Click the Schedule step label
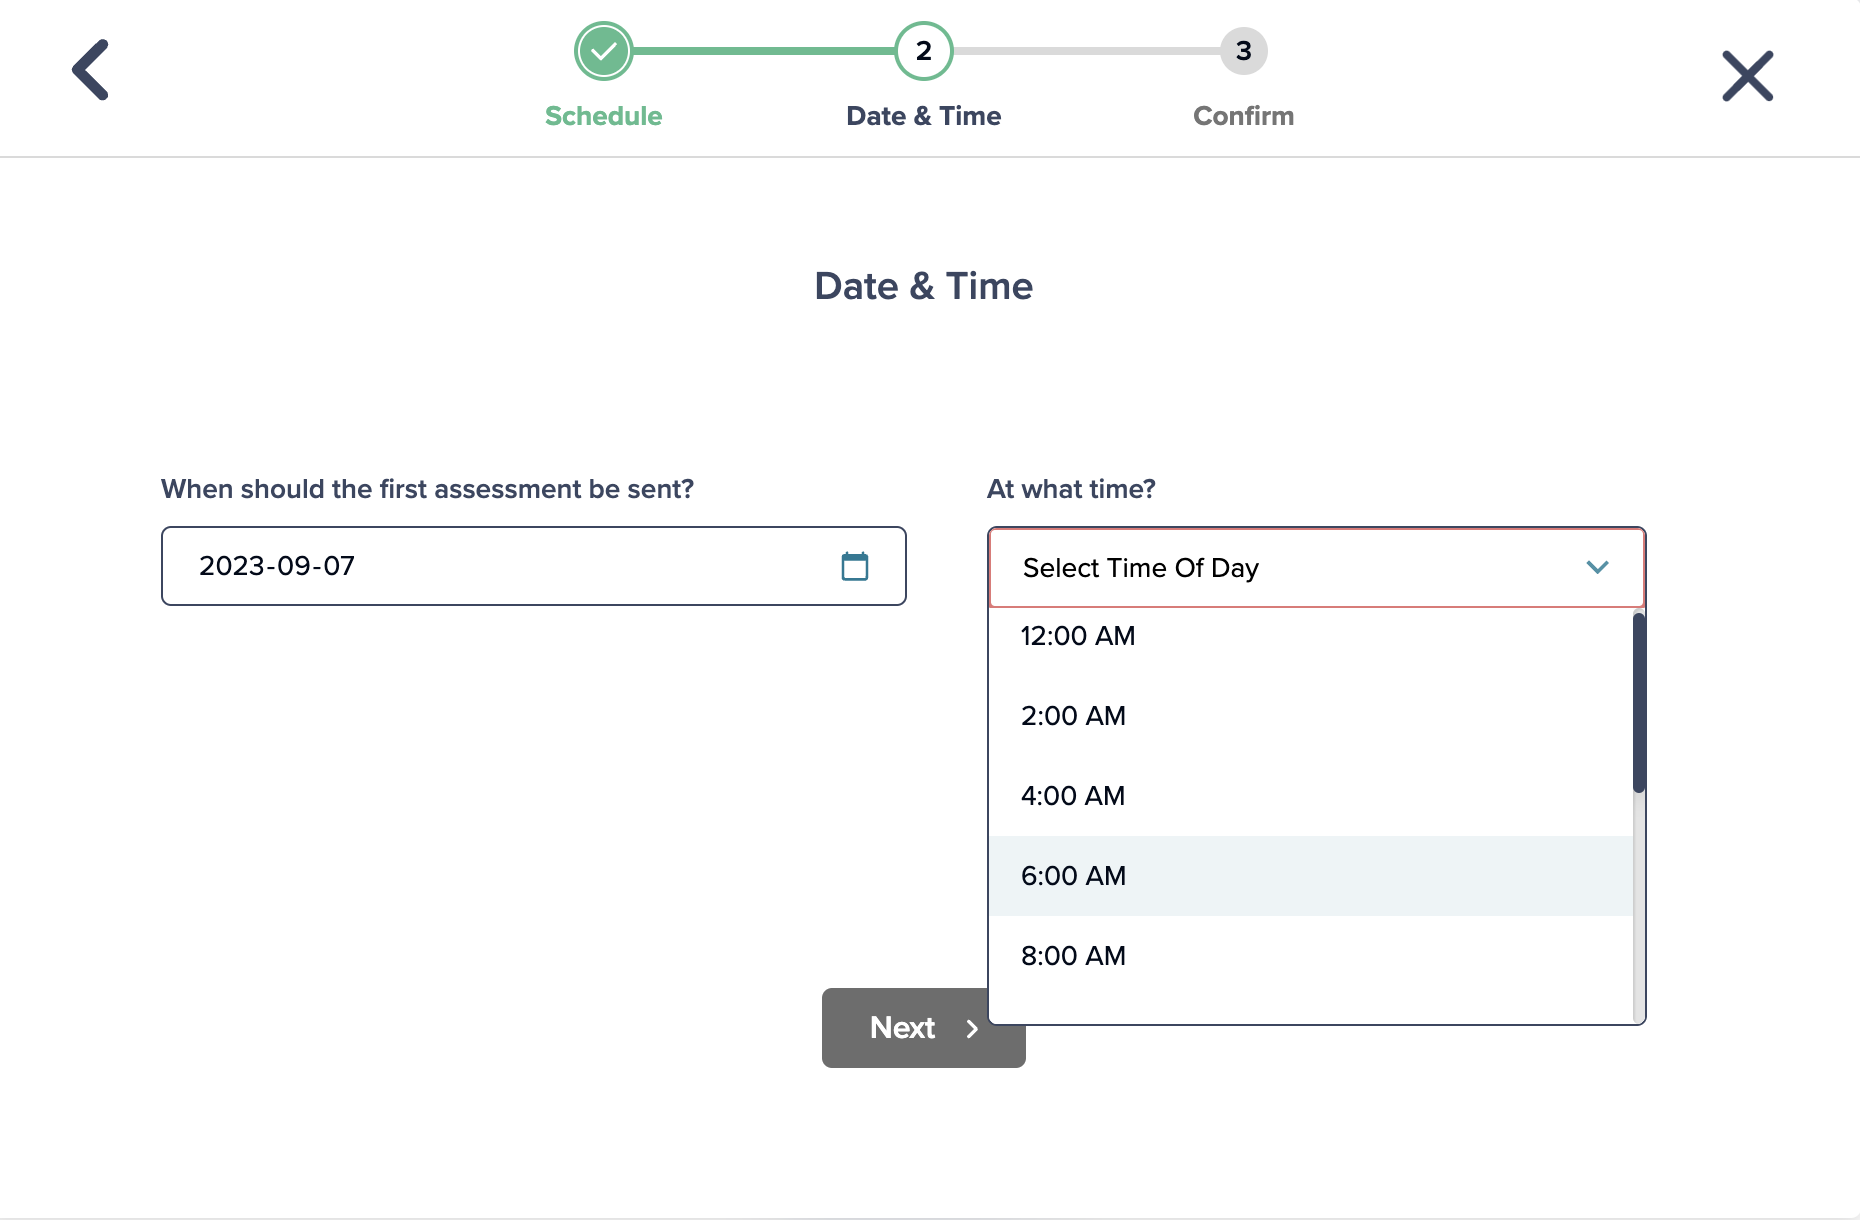Image resolution: width=1860 pixels, height=1220 pixels. pos(603,116)
